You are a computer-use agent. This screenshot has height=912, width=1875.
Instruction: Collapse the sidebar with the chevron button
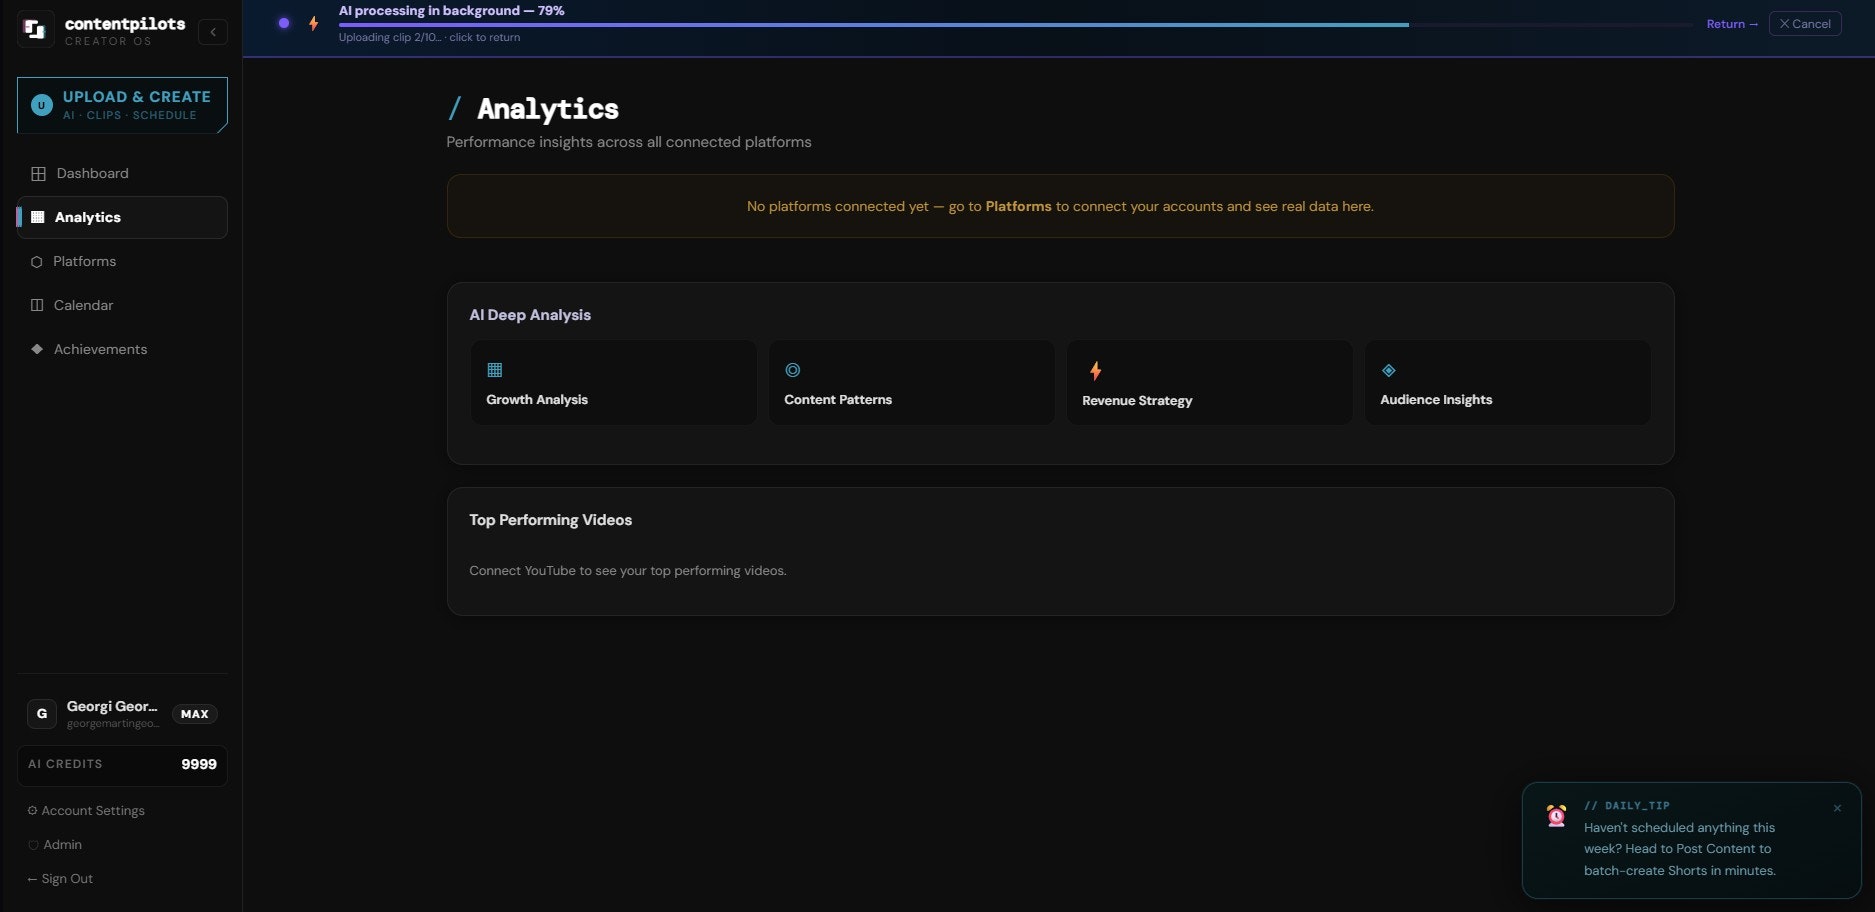[212, 32]
